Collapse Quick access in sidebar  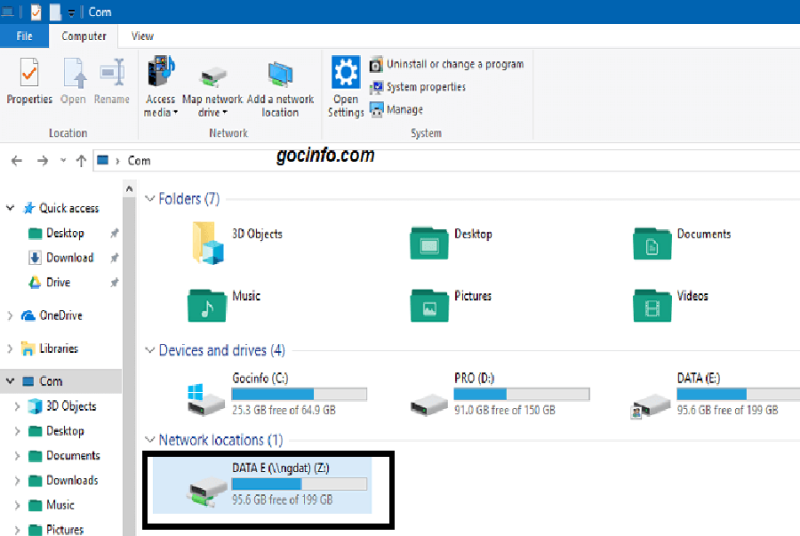coord(10,208)
